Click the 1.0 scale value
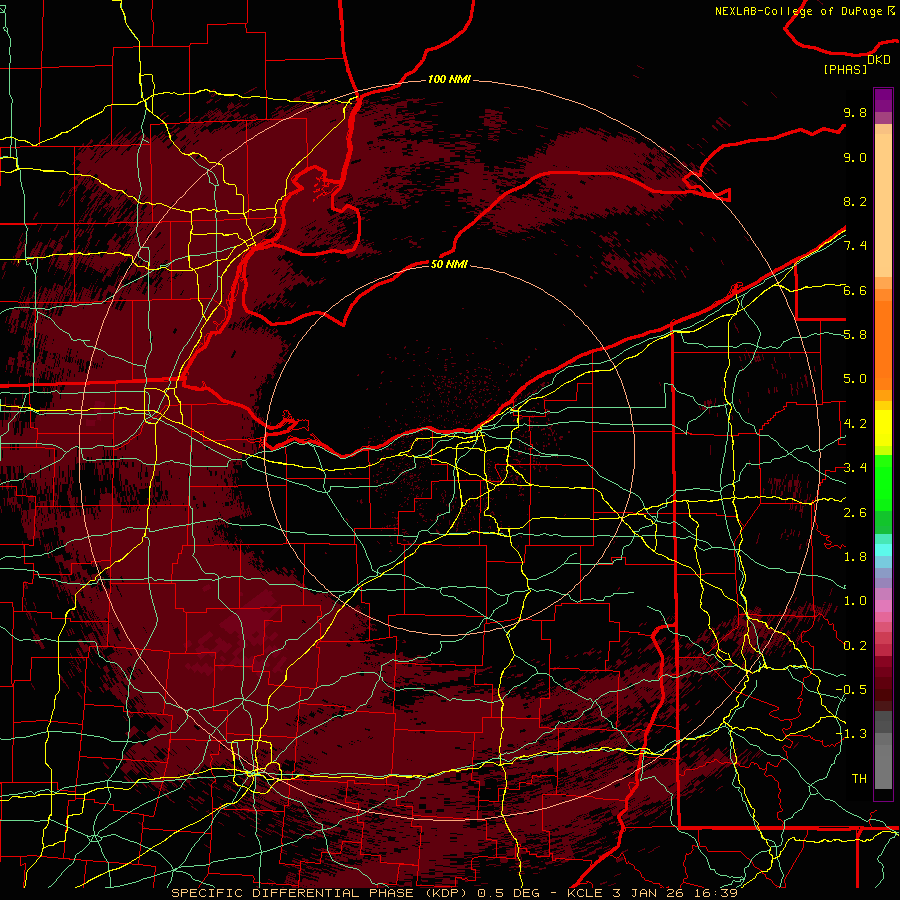900x900 pixels. point(855,601)
